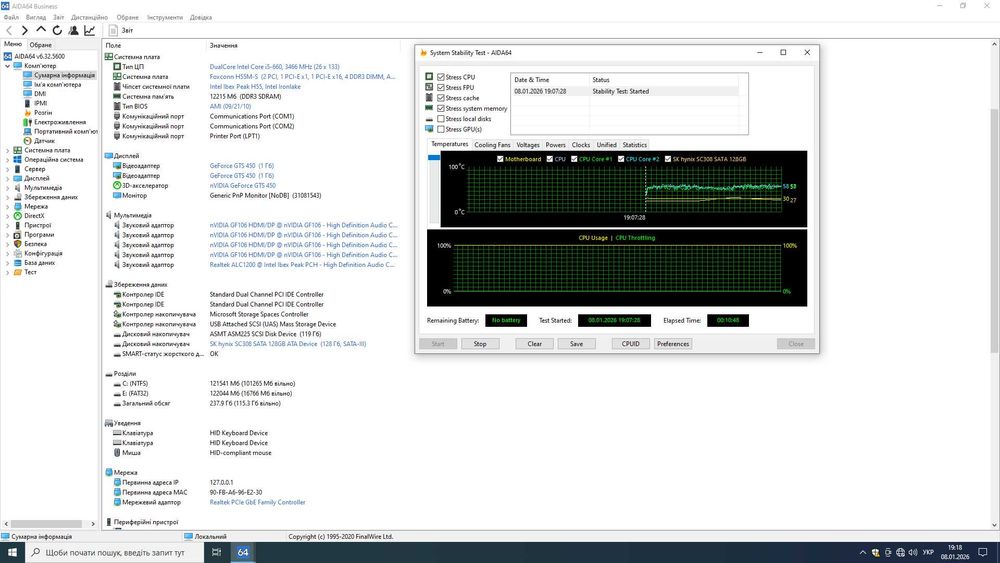Image resolution: width=1000 pixels, height=563 pixels.
Task: Uncheck Stress cache
Action: pyautogui.click(x=441, y=98)
